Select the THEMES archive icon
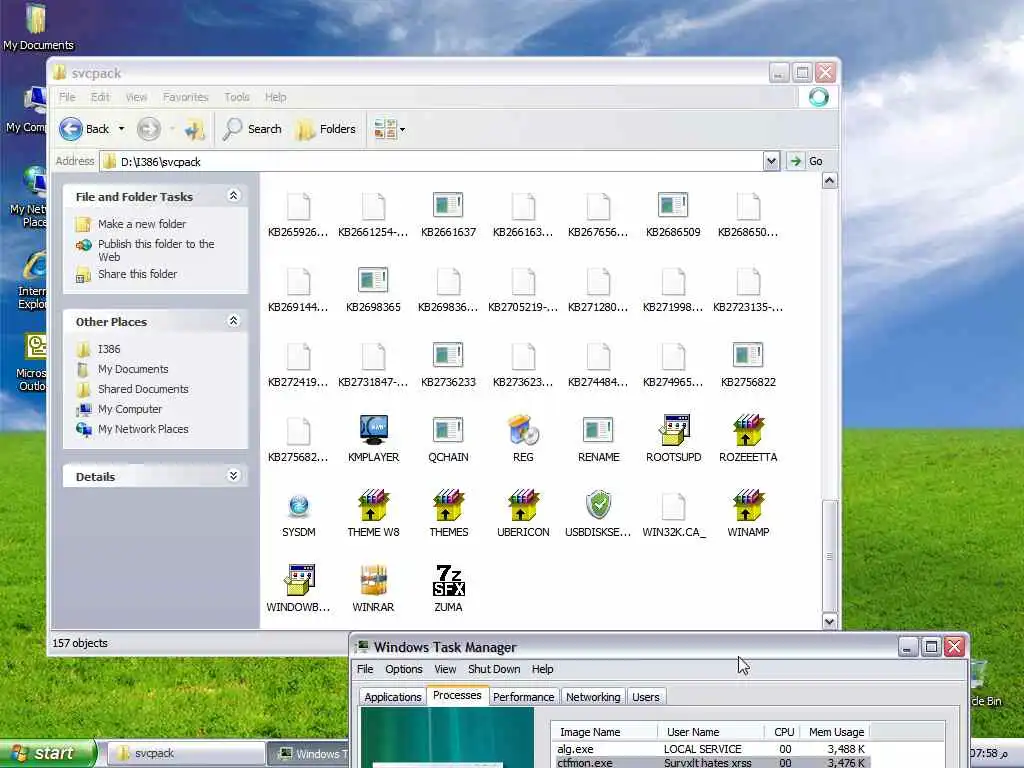This screenshot has width=1024, height=768. coord(449,505)
